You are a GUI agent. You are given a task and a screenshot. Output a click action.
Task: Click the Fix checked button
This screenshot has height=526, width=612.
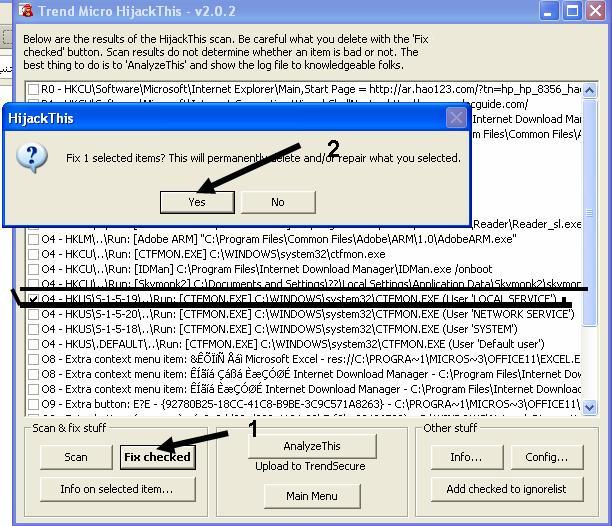pos(157,457)
